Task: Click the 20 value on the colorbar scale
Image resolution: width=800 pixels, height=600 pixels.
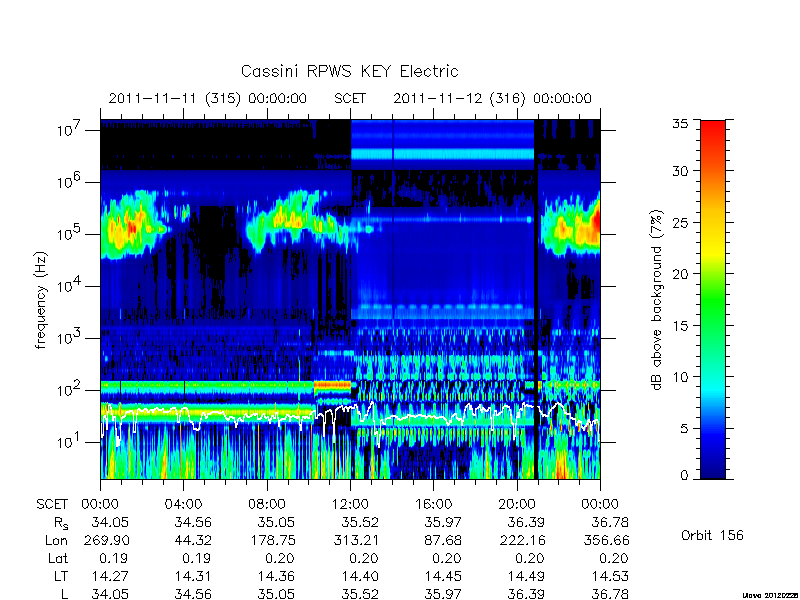Action: coord(680,273)
